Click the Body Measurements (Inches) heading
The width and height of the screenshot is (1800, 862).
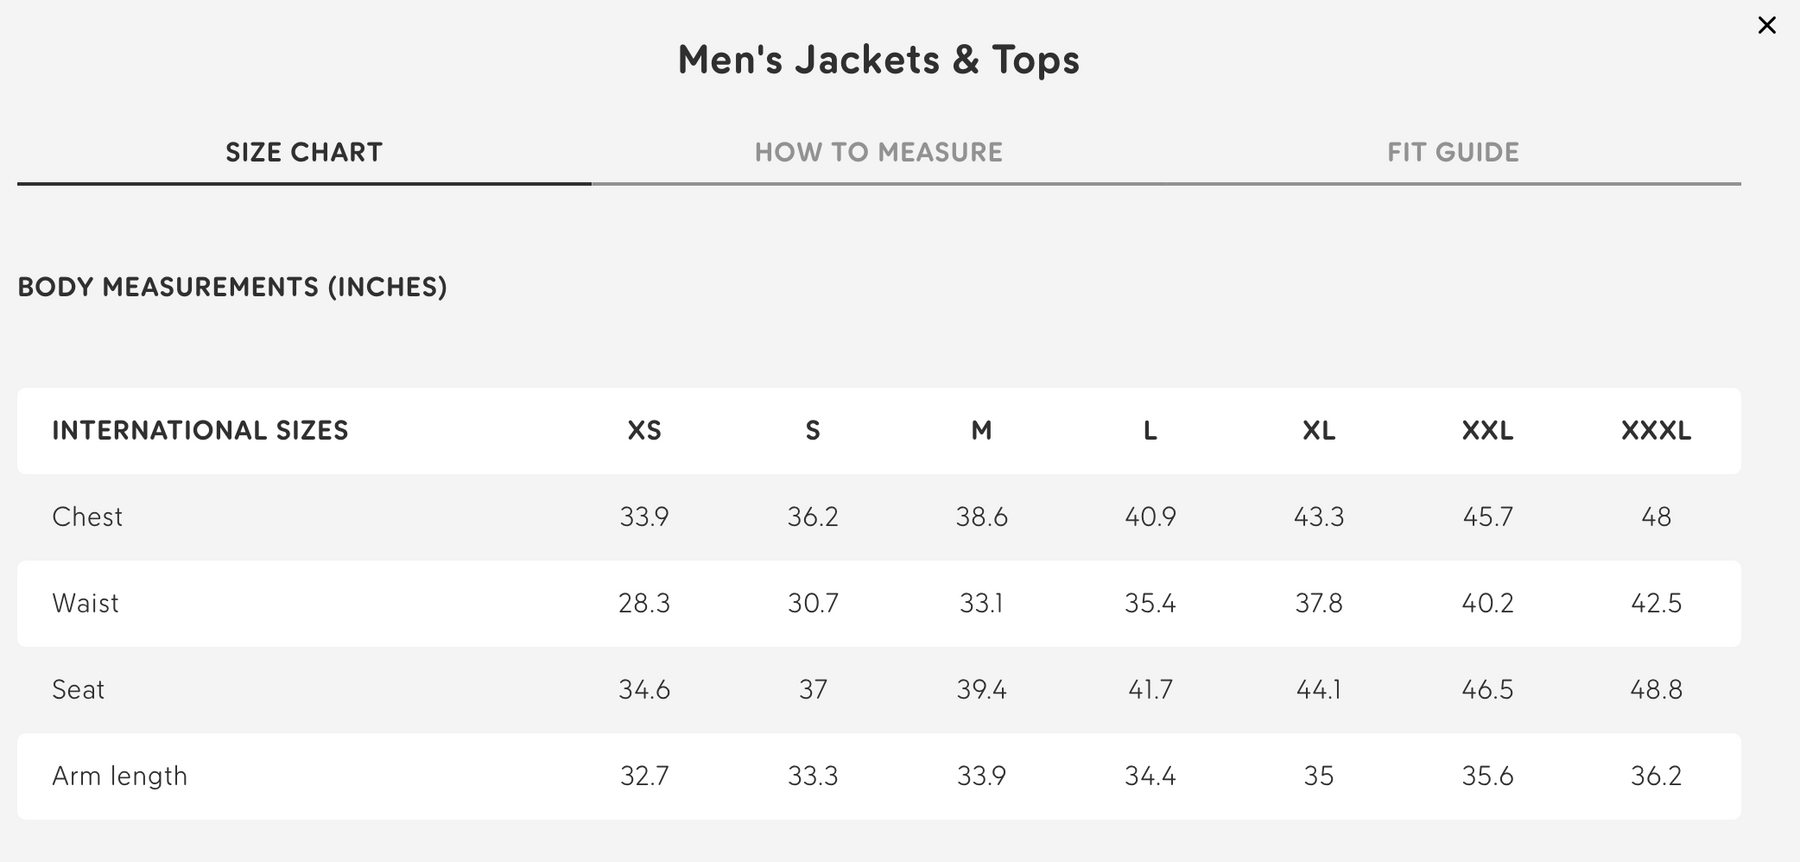click(x=232, y=287)
